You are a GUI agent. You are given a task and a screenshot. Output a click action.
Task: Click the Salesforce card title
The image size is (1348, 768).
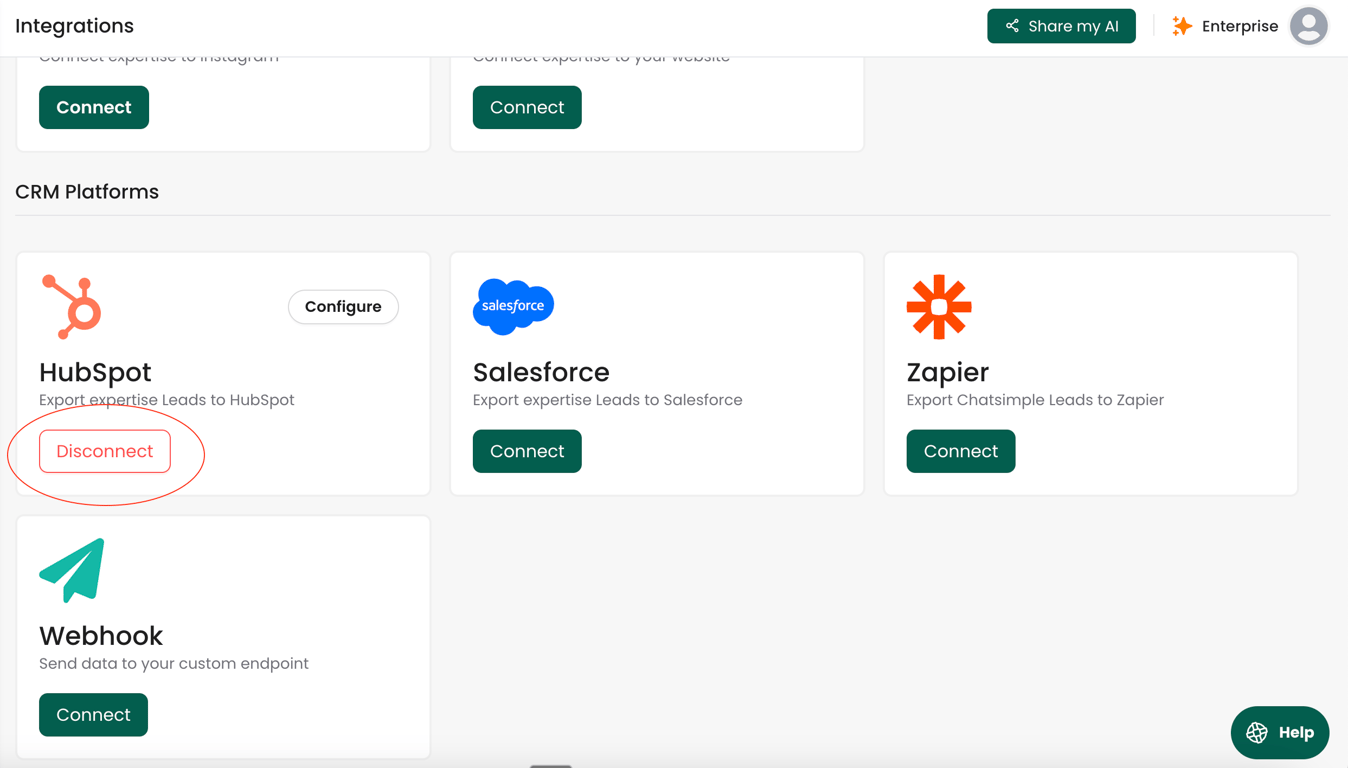[x=541, y=372]
